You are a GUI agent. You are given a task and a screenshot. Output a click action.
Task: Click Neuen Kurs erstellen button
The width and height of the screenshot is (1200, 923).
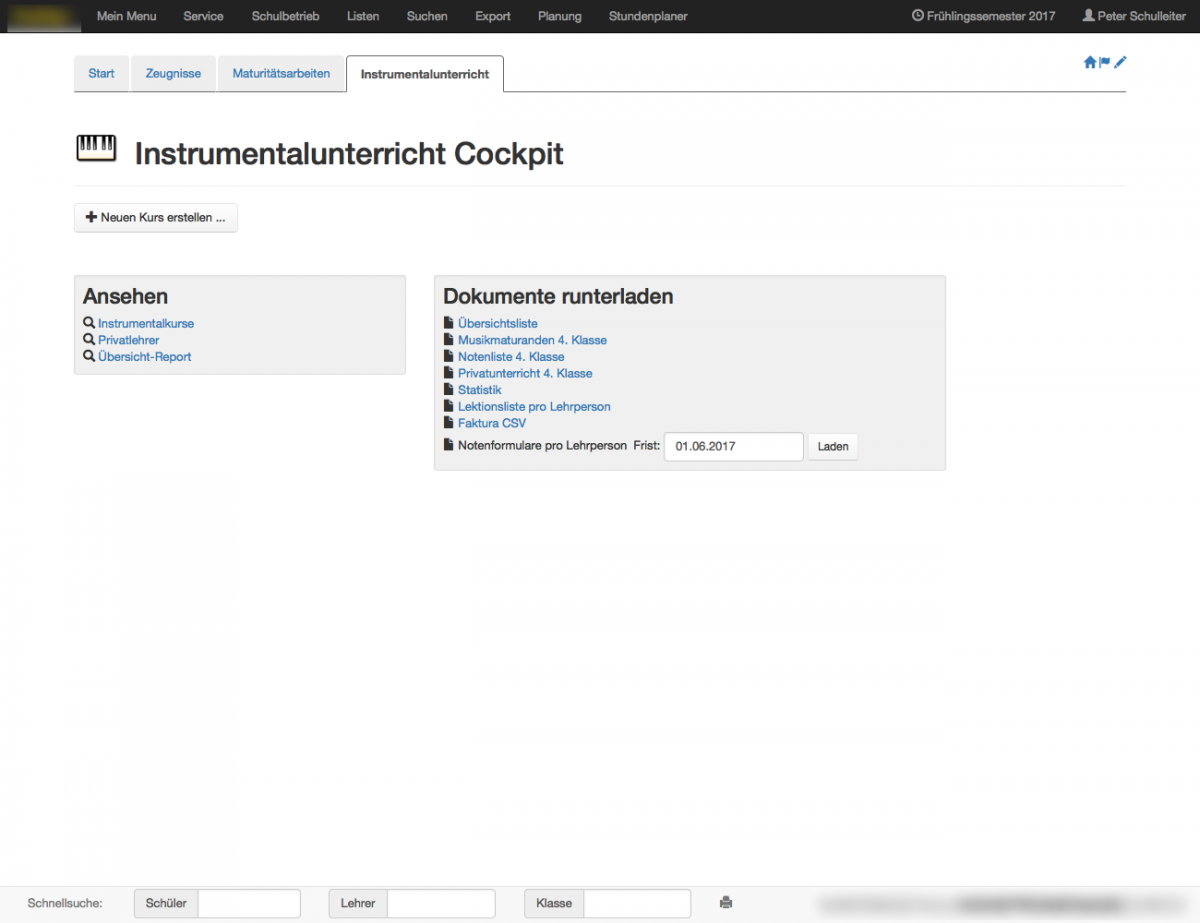point(156,218)
